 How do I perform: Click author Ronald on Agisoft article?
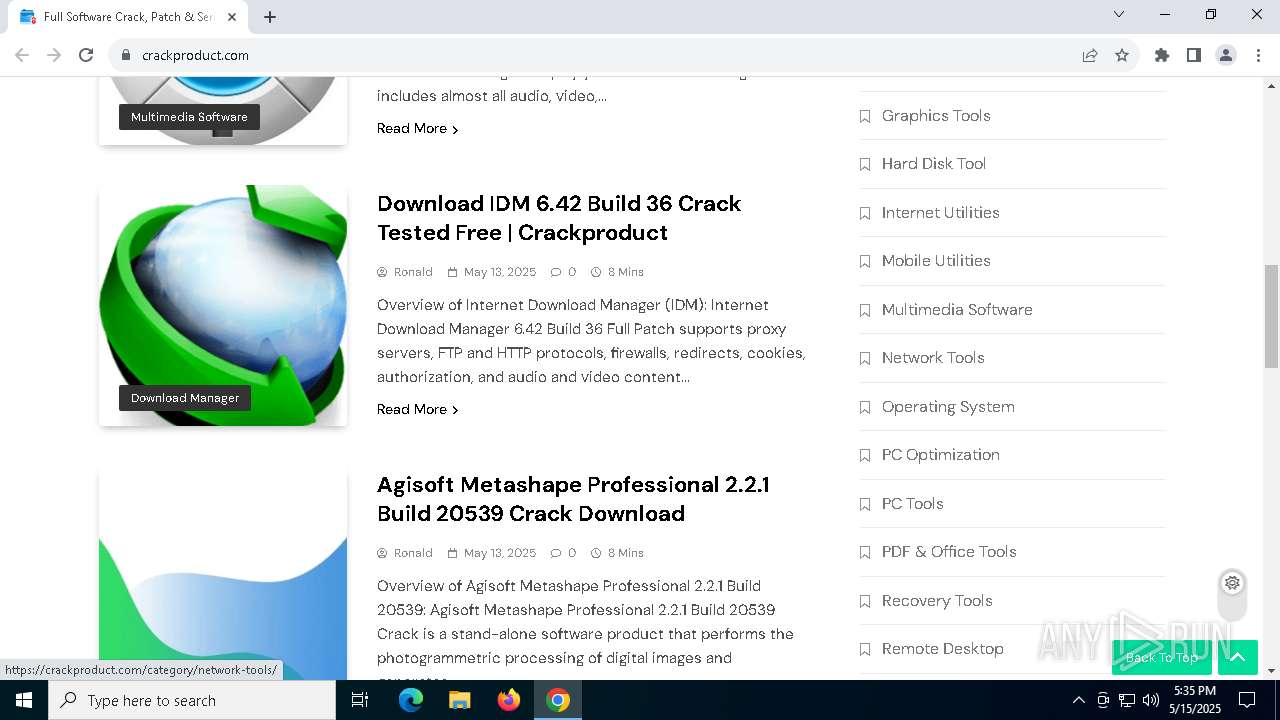[x=413, y=553]
